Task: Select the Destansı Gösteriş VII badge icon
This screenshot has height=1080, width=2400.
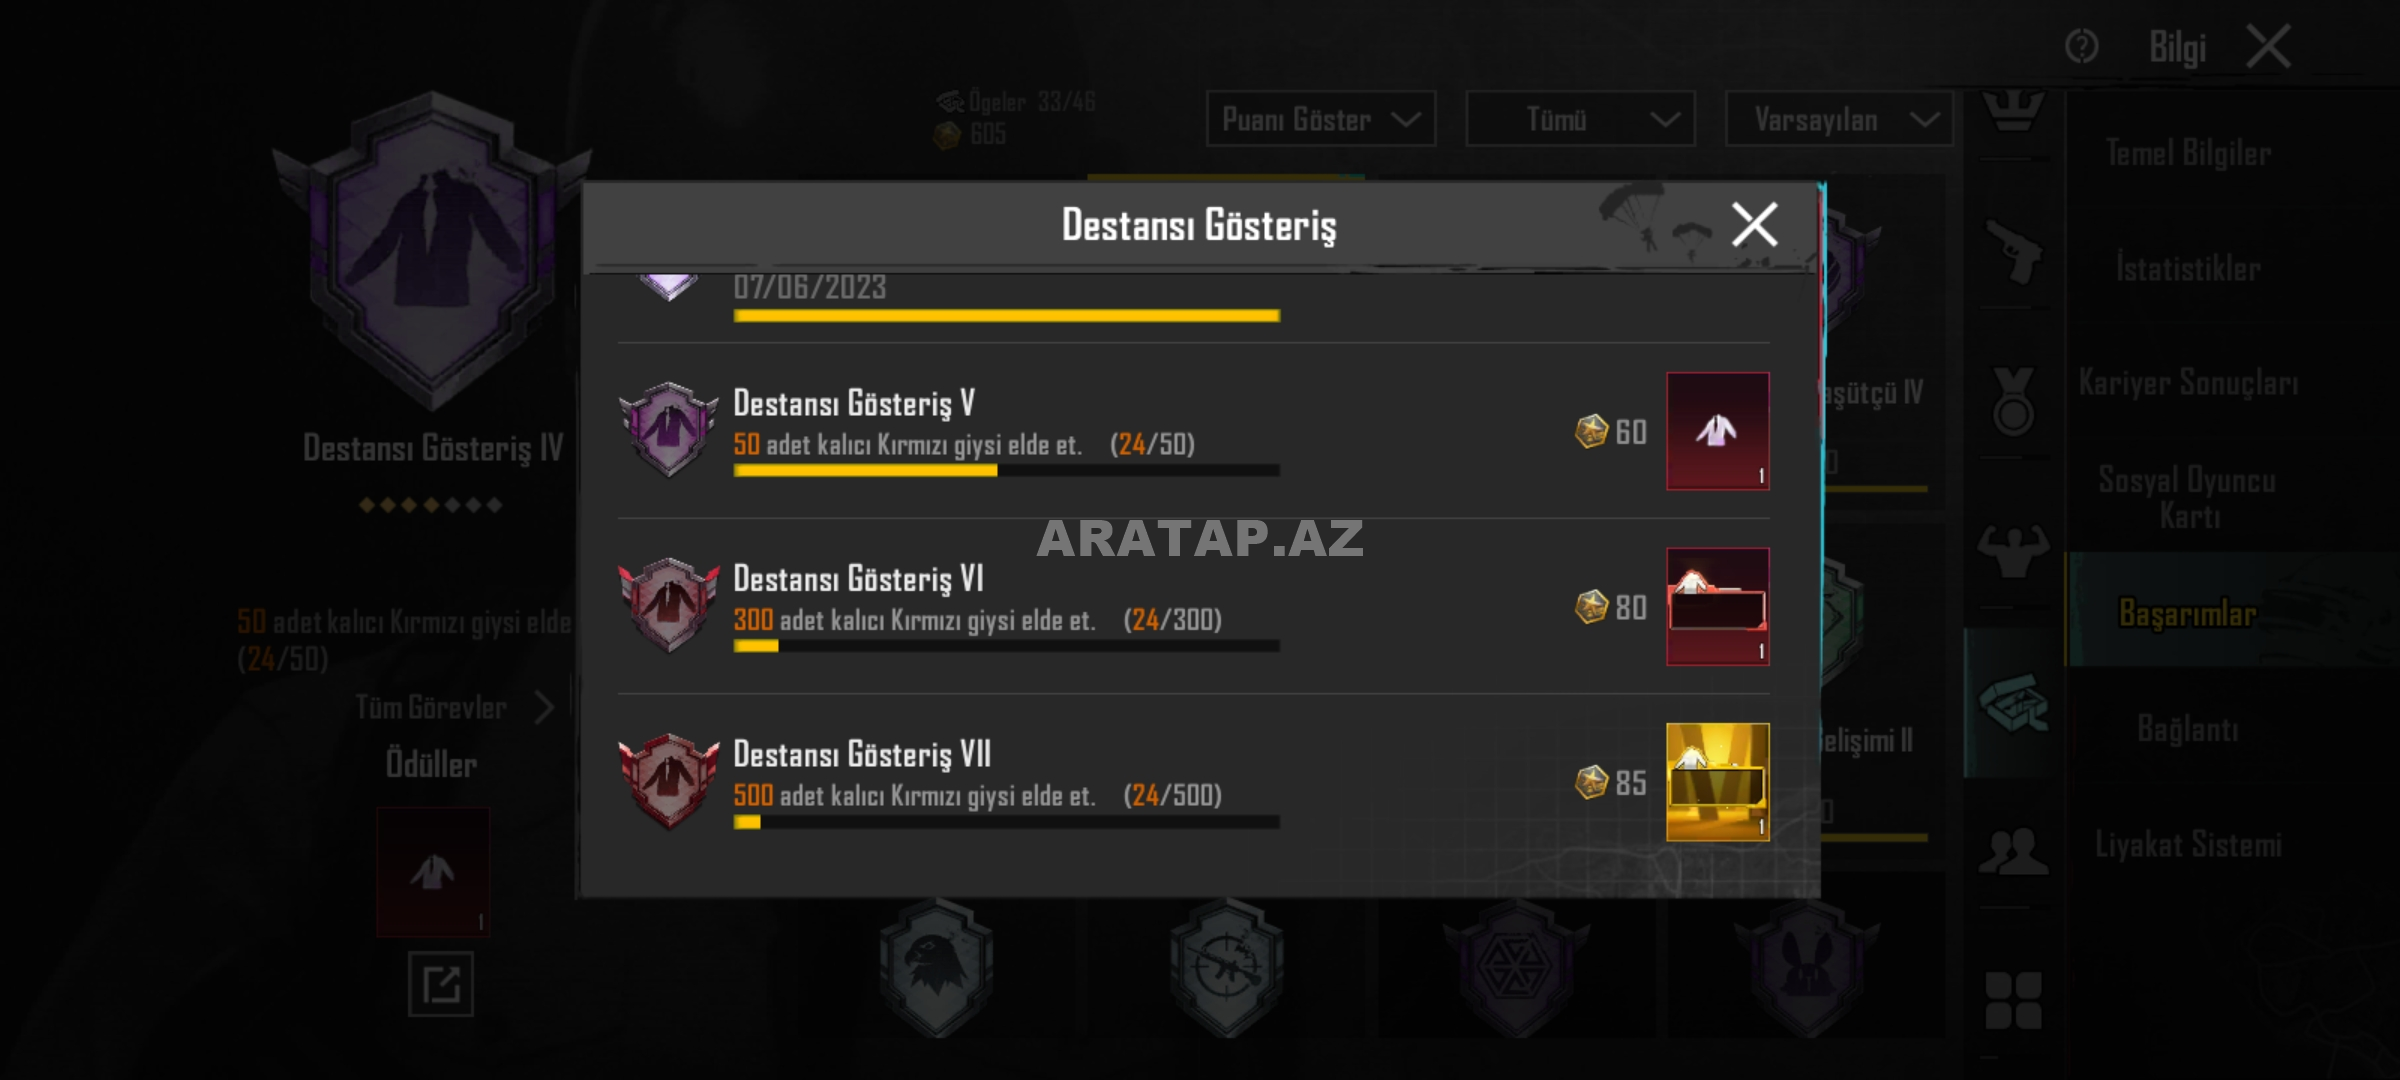Action: click(669, 781)
